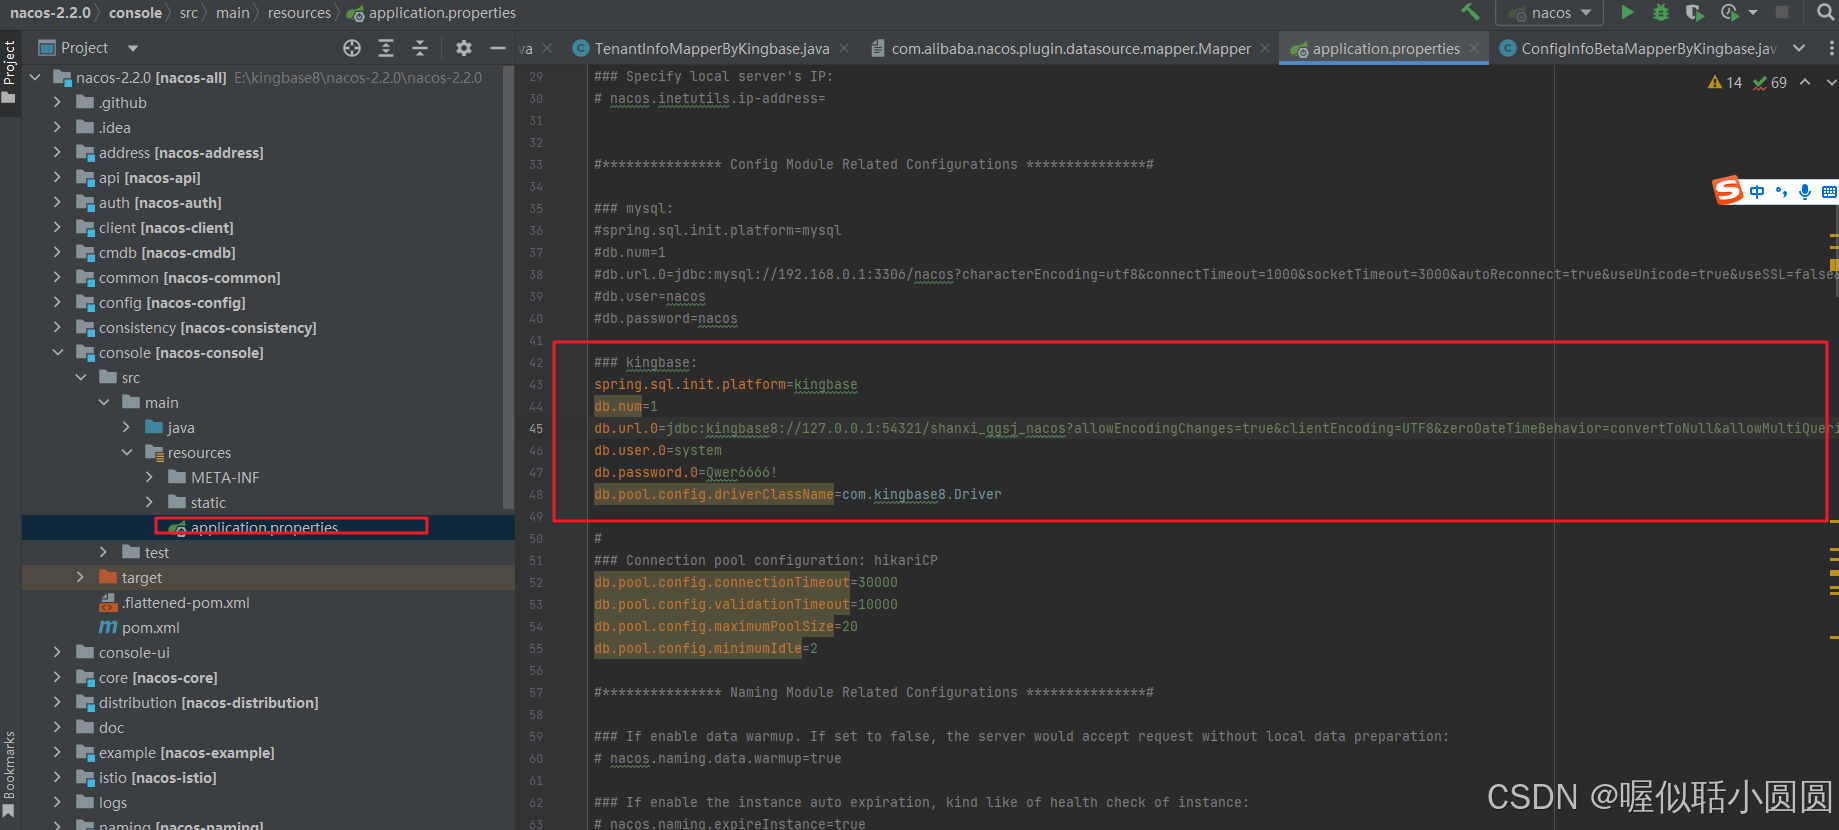The width and height of the screenshot is (1839, 830).
Task: Debug nacos with the bug icon
Action: [1661, 12]
